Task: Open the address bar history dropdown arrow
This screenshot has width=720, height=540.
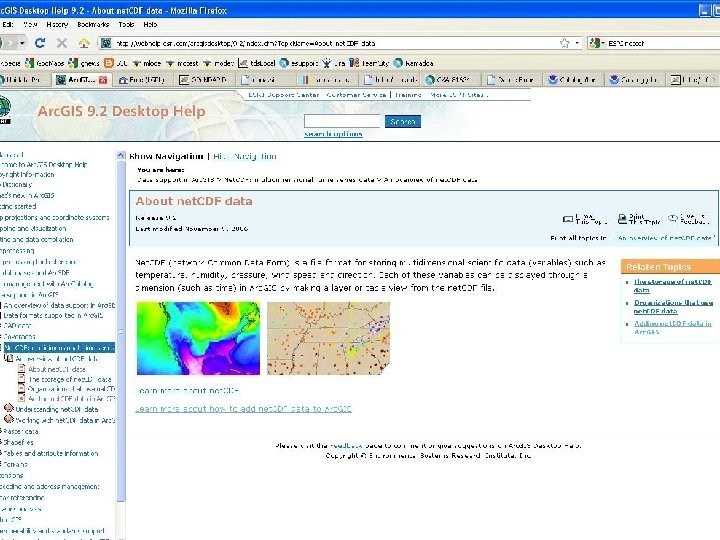Action: pos(577,43)
